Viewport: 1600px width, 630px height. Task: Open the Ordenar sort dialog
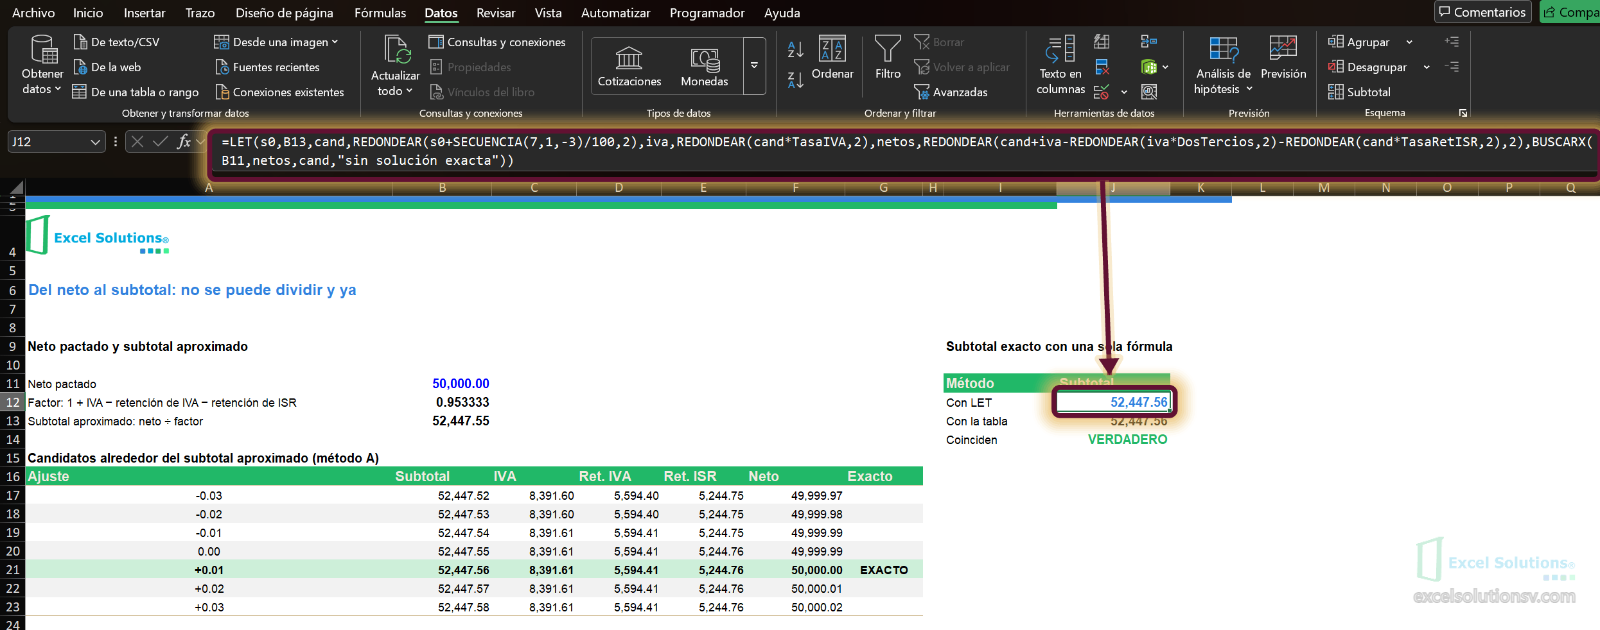click(833, 58)
